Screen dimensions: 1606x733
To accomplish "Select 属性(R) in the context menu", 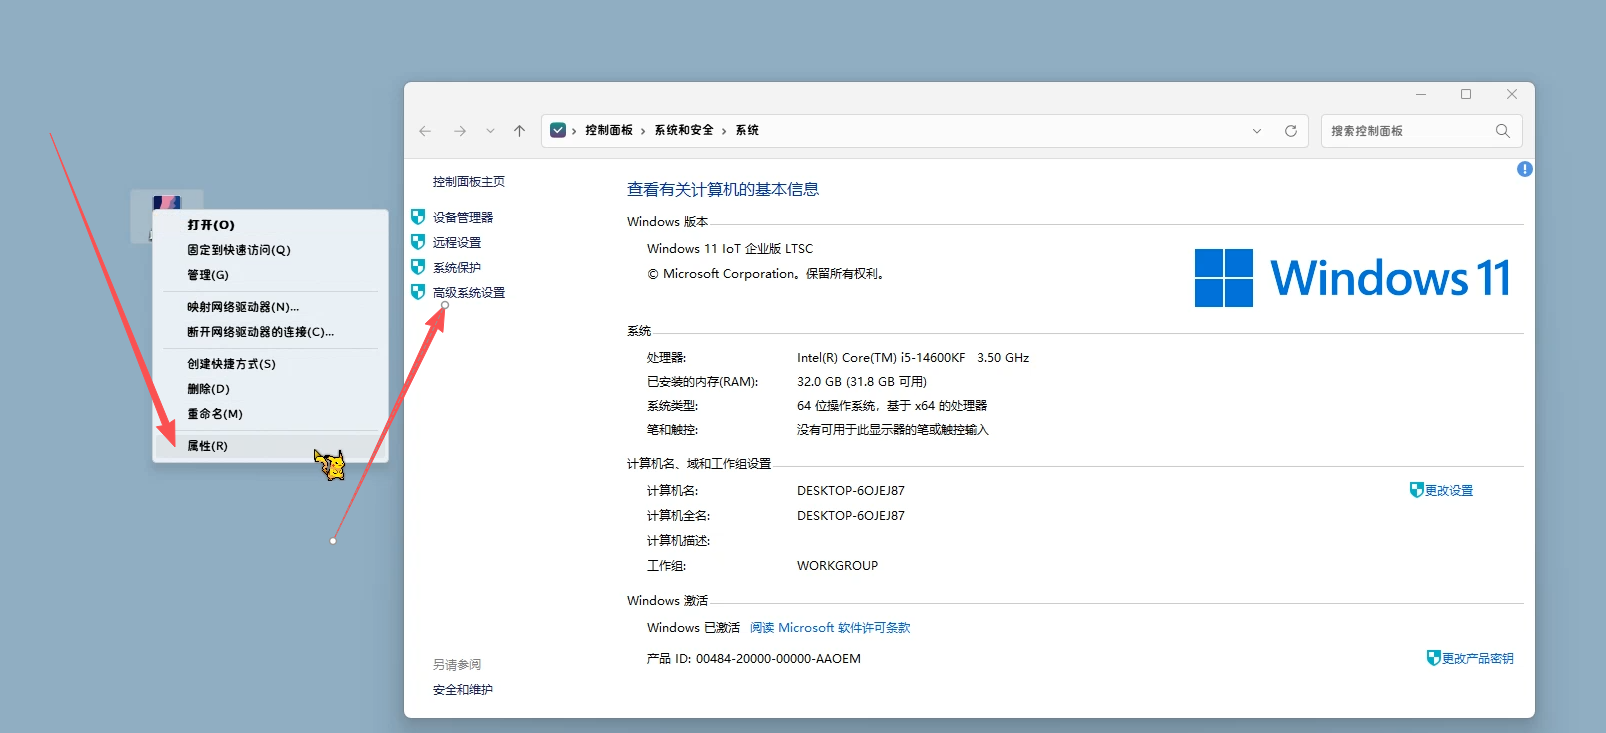I will point(208,446).
